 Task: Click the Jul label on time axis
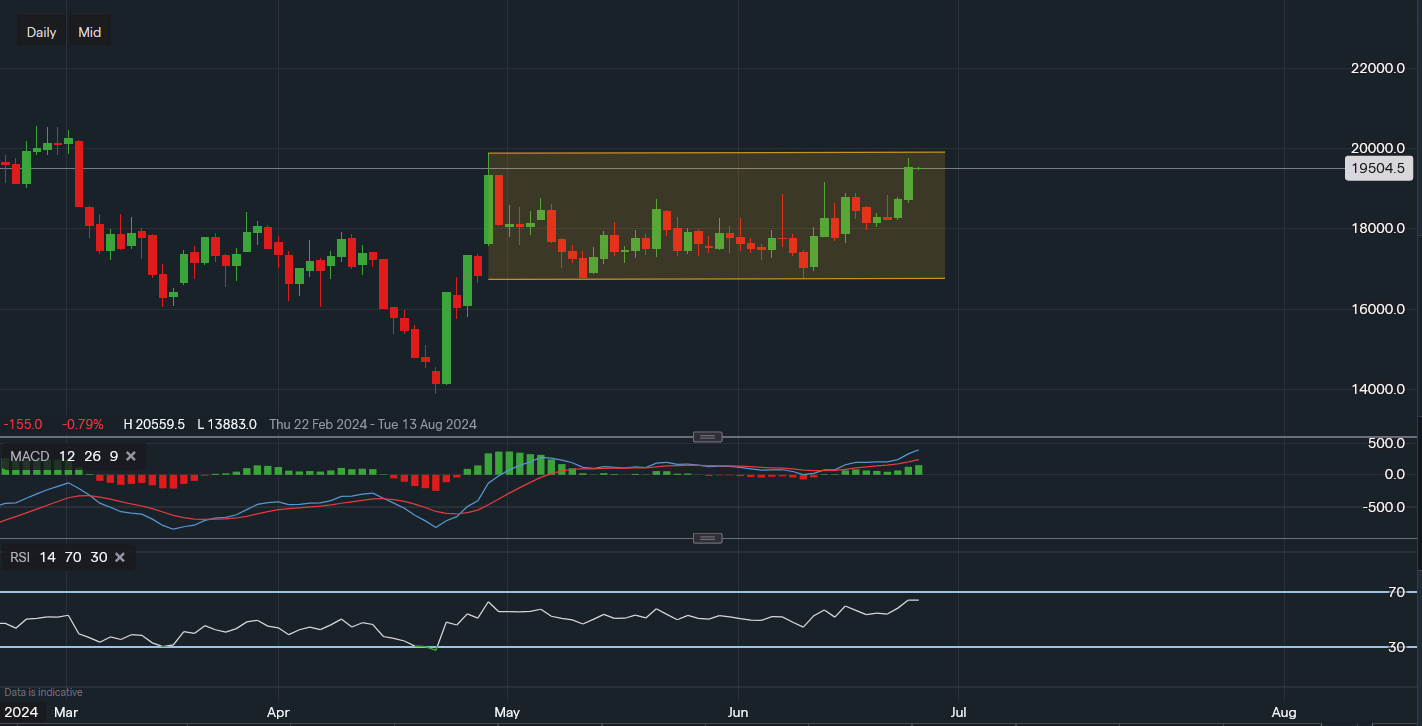click(958, 712)
